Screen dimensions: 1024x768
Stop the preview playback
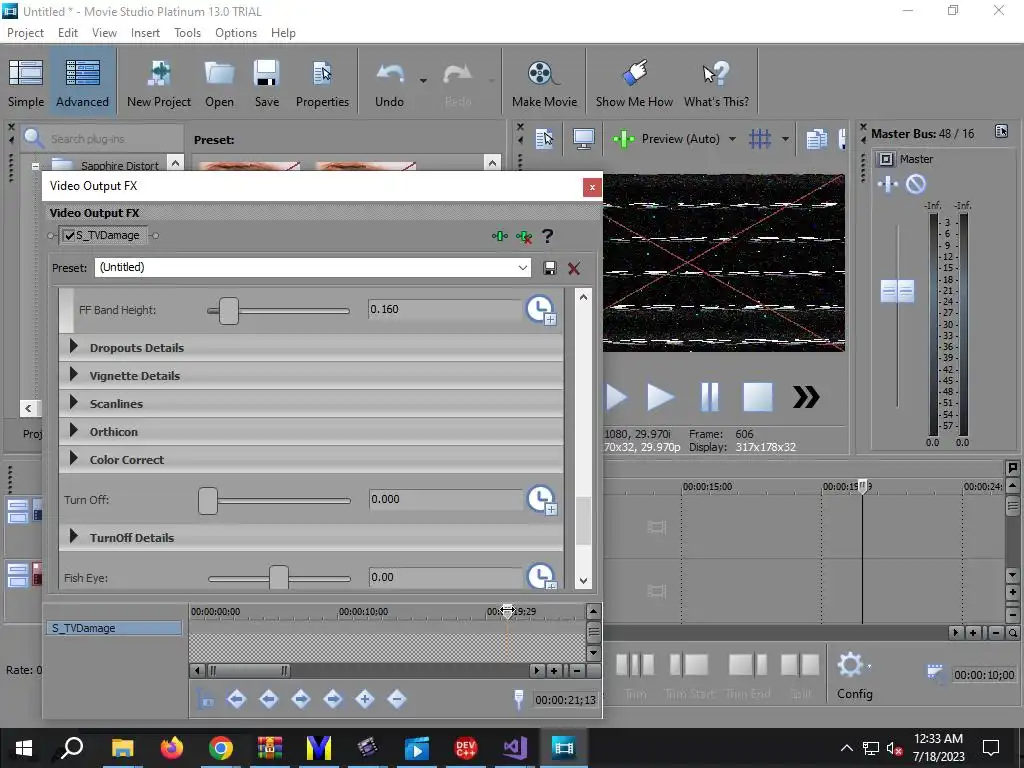click(758, 397)
